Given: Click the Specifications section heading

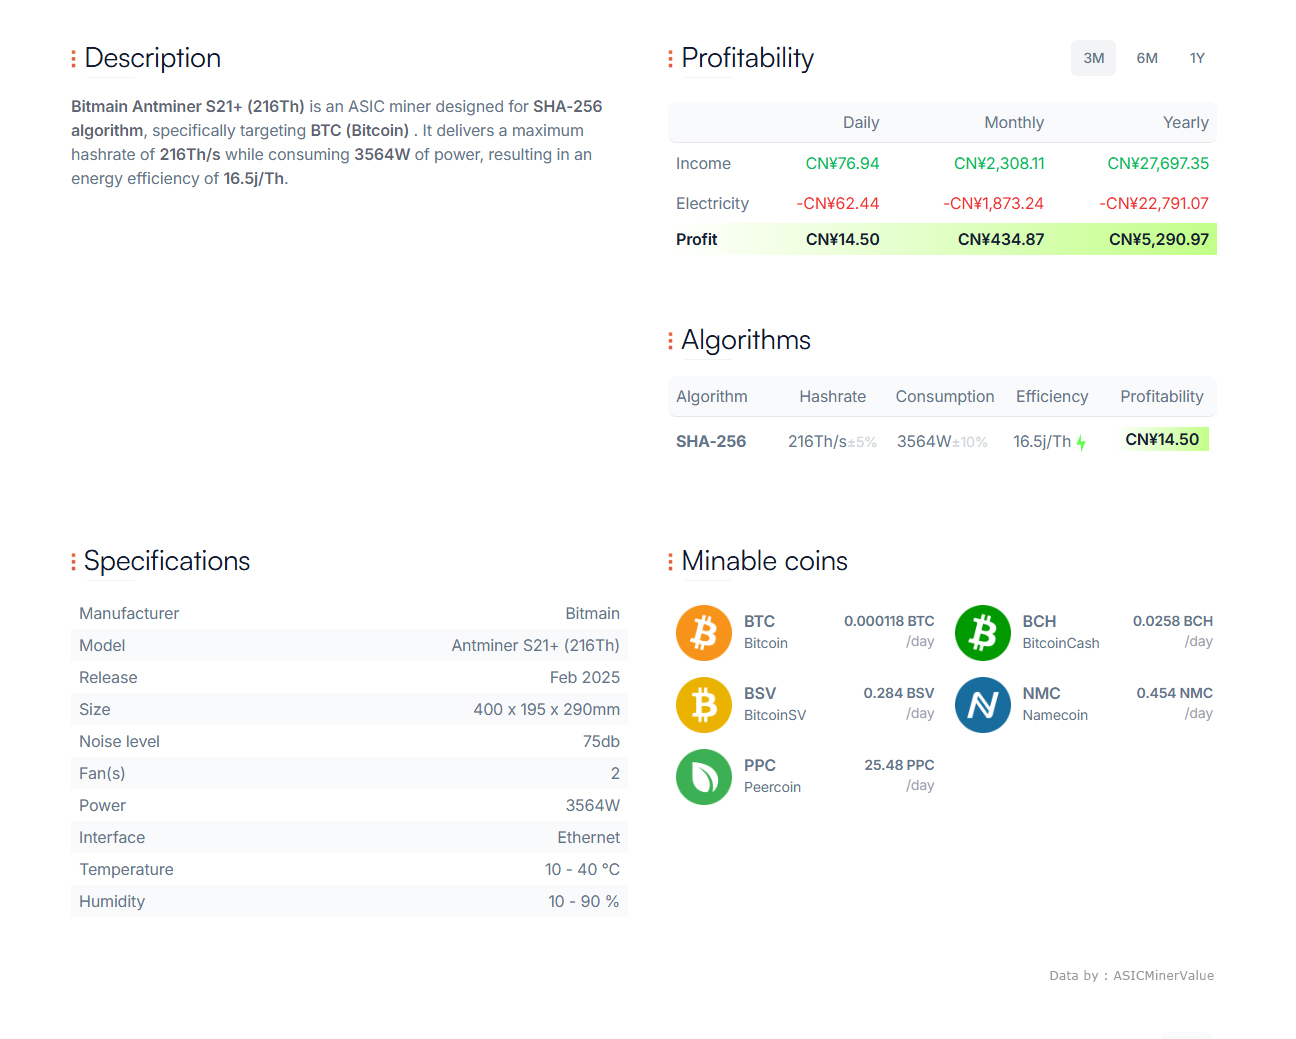Looking at the screenshot, I should pyautogui.click(x=167, y=561).
